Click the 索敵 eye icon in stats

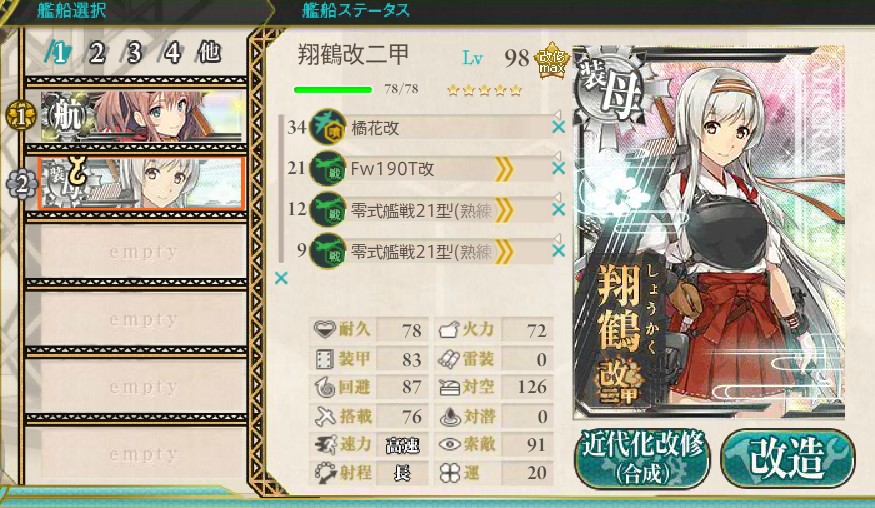[449, 444]
